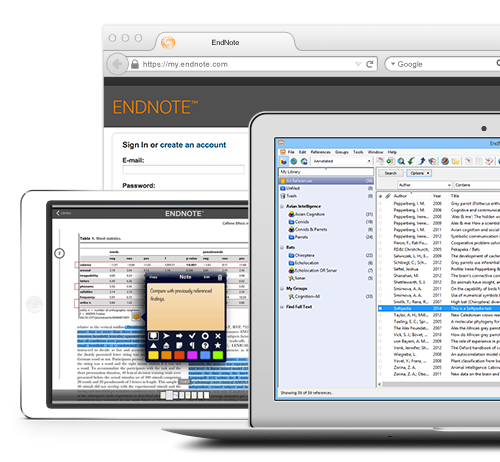Image resolution: width=500 pixels, height=462 pixels.
Task: Toggle read status dot for Seftel, Joshua row
Action: (380, 269)
